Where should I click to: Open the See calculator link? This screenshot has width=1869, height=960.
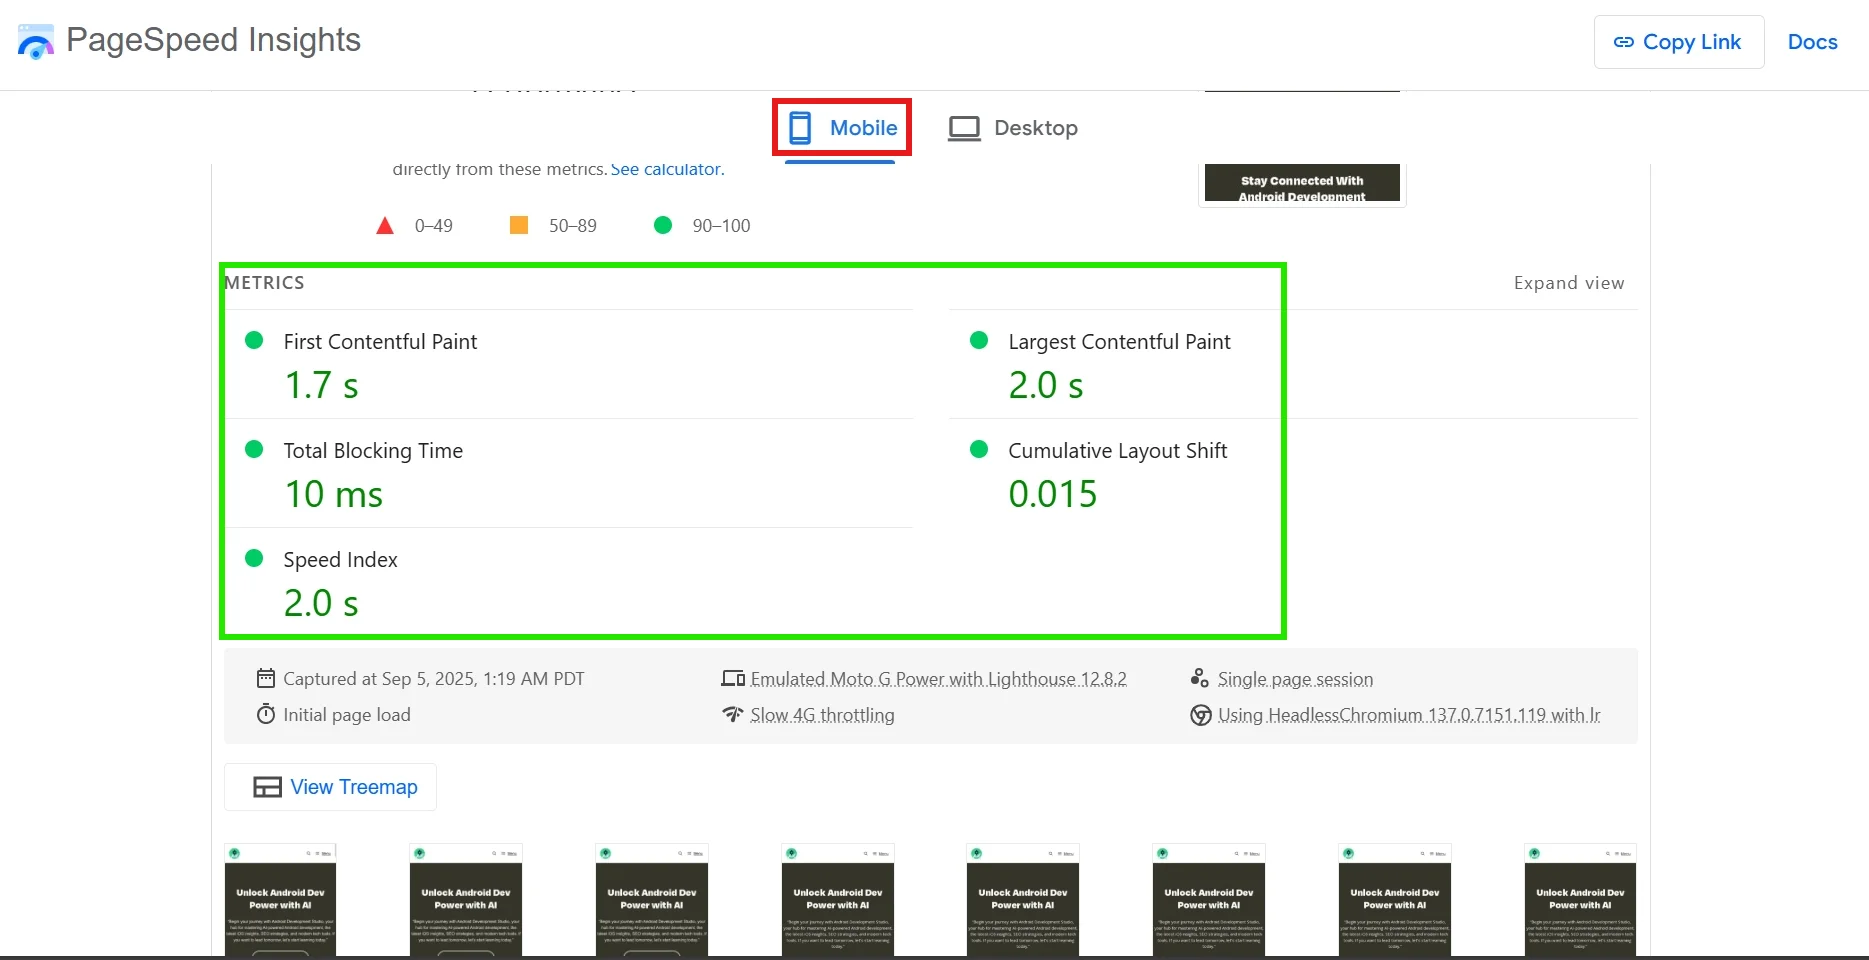point(667,169)
